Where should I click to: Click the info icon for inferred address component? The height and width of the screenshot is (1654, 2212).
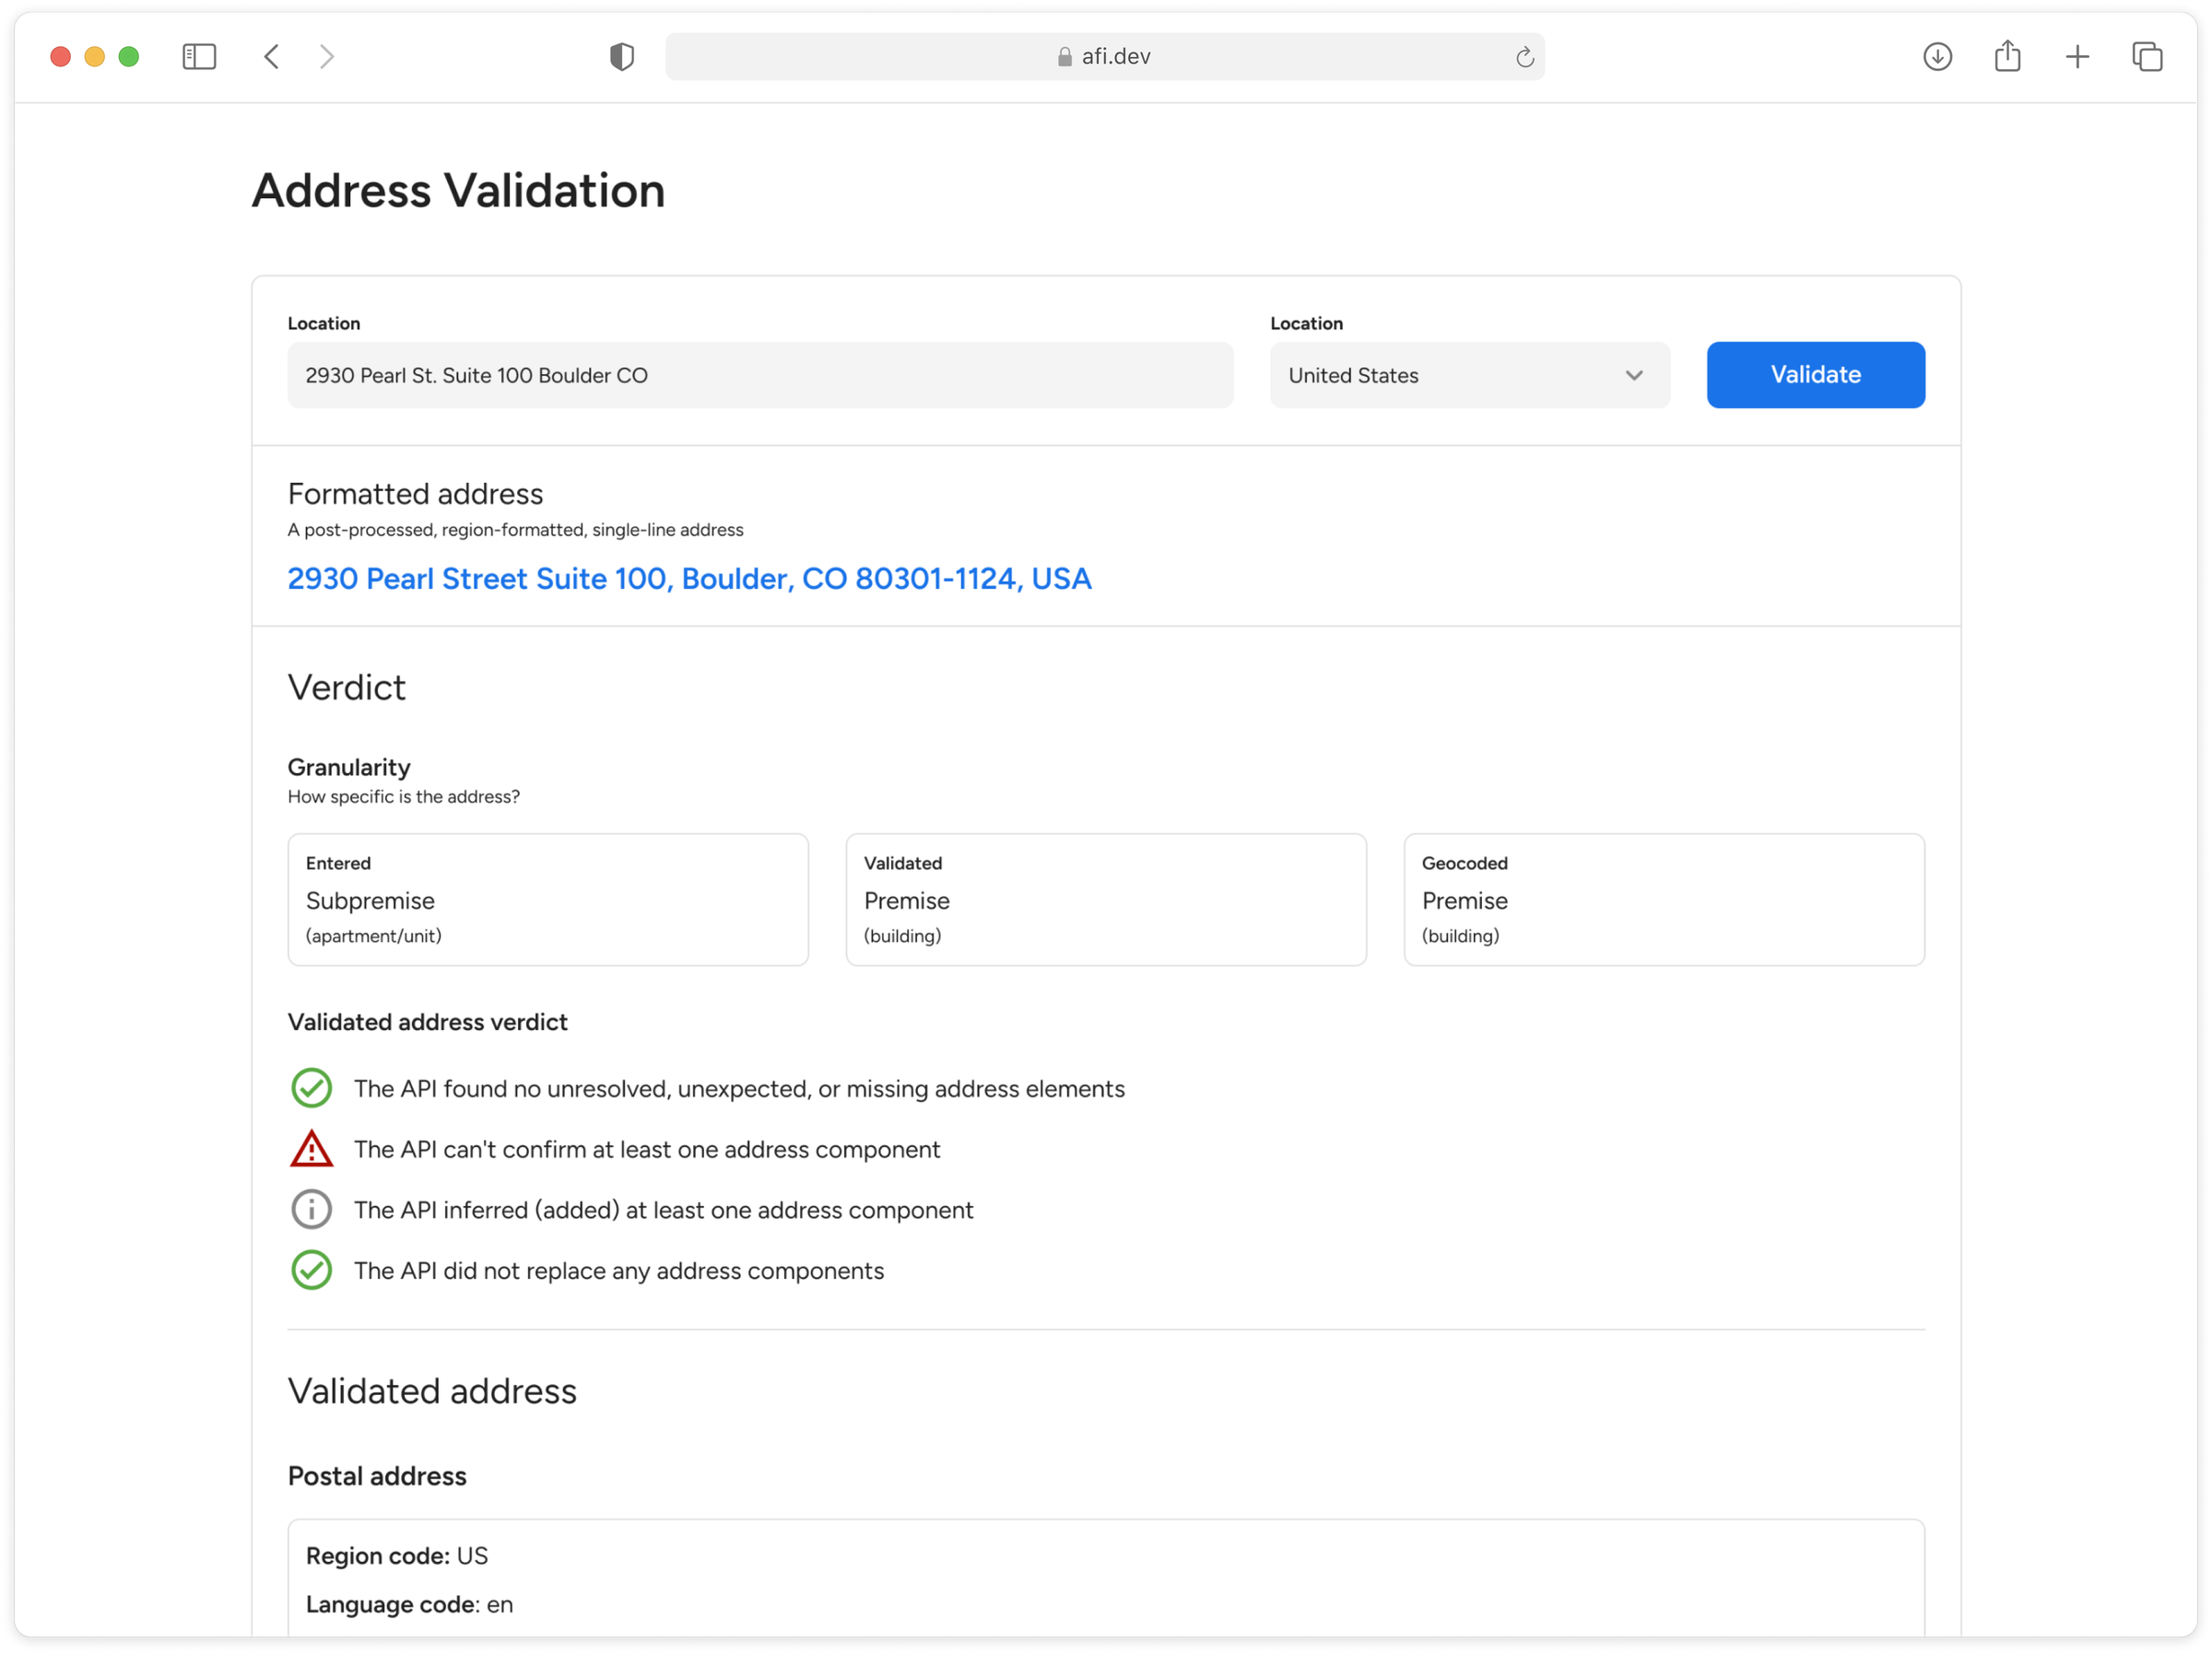tap(311, 1210)
